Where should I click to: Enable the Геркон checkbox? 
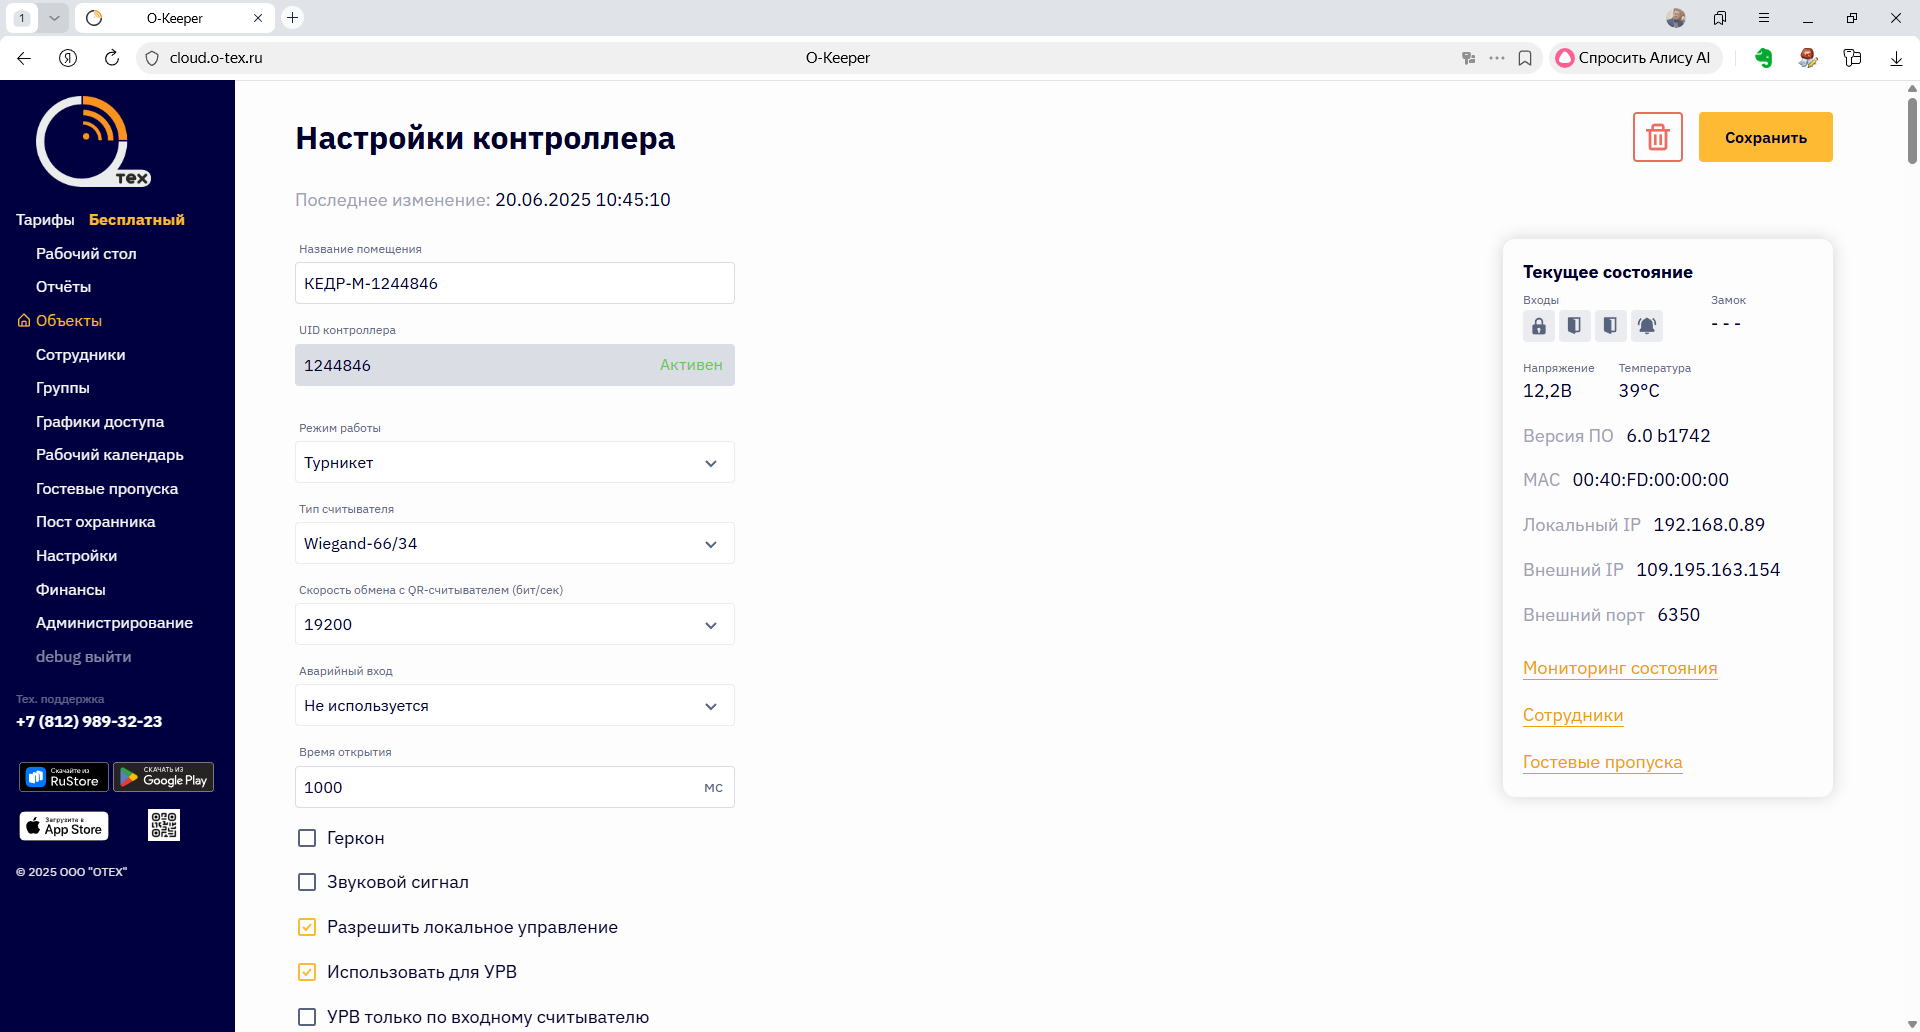pyautogui.click(x=307, y=838)
